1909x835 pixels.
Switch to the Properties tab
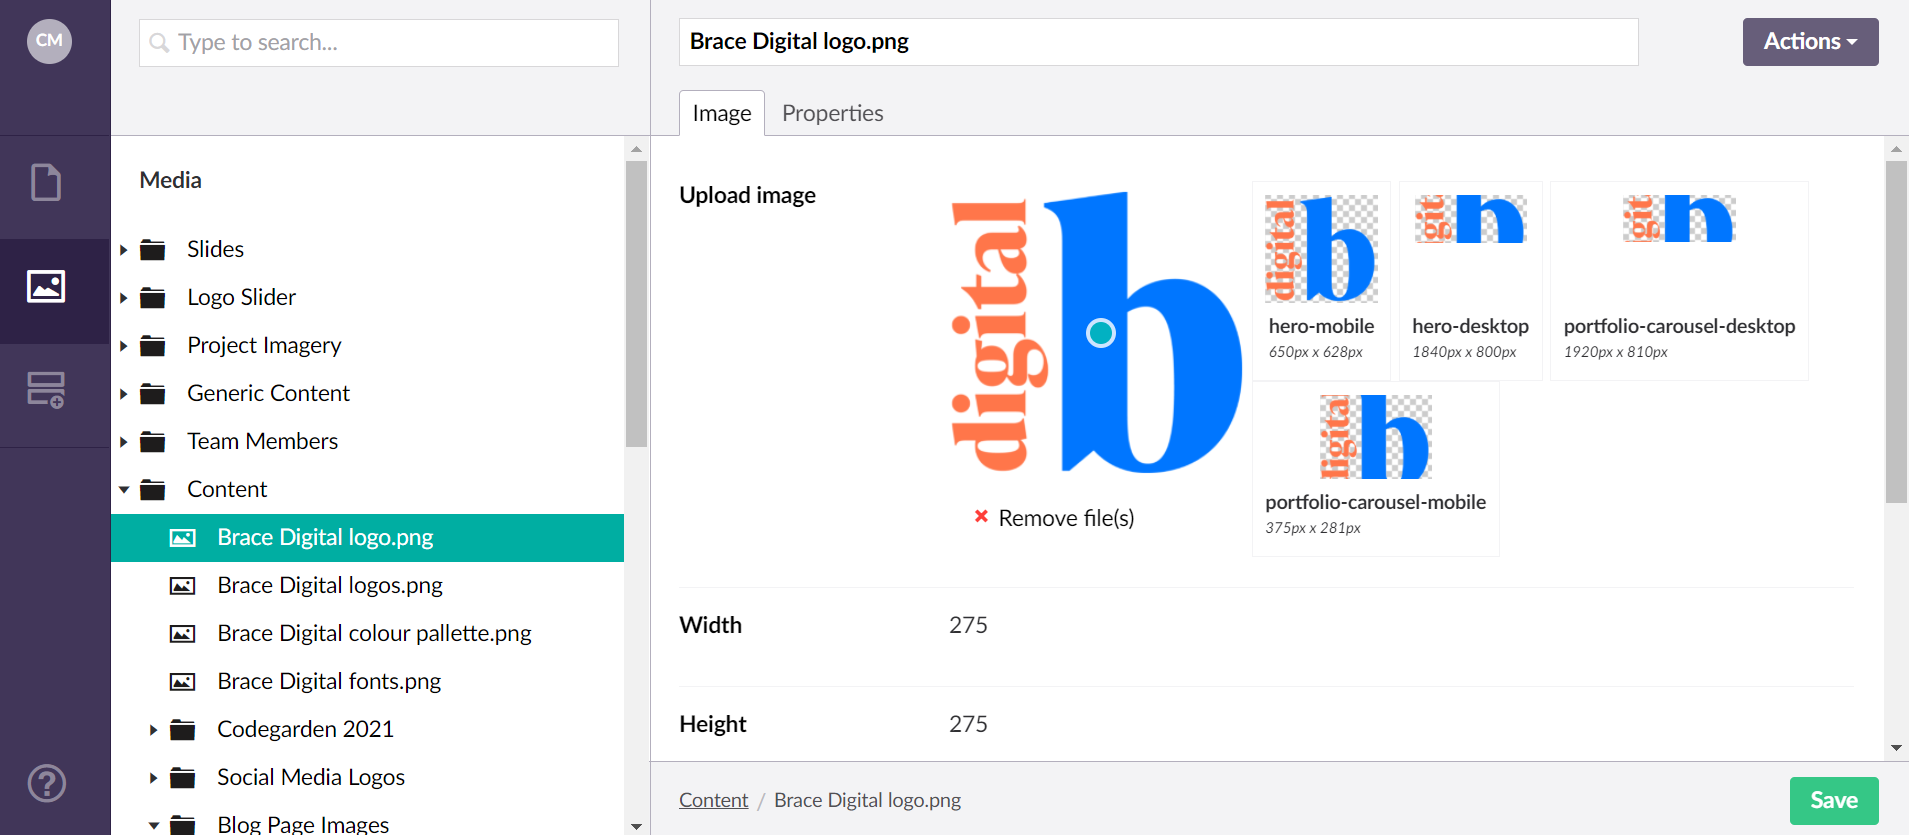[x=832, y=113]
